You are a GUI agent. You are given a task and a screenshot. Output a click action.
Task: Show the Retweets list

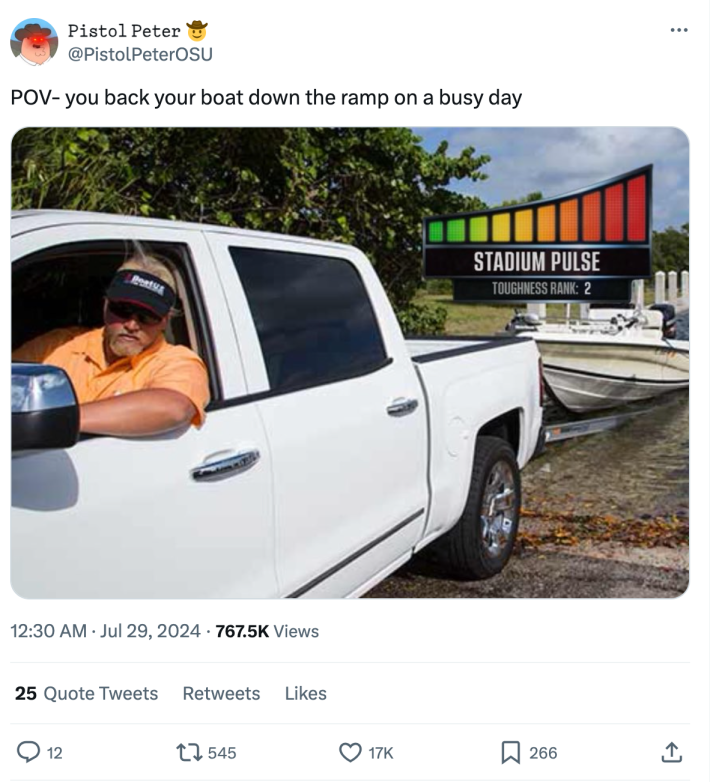coord(221,693)
